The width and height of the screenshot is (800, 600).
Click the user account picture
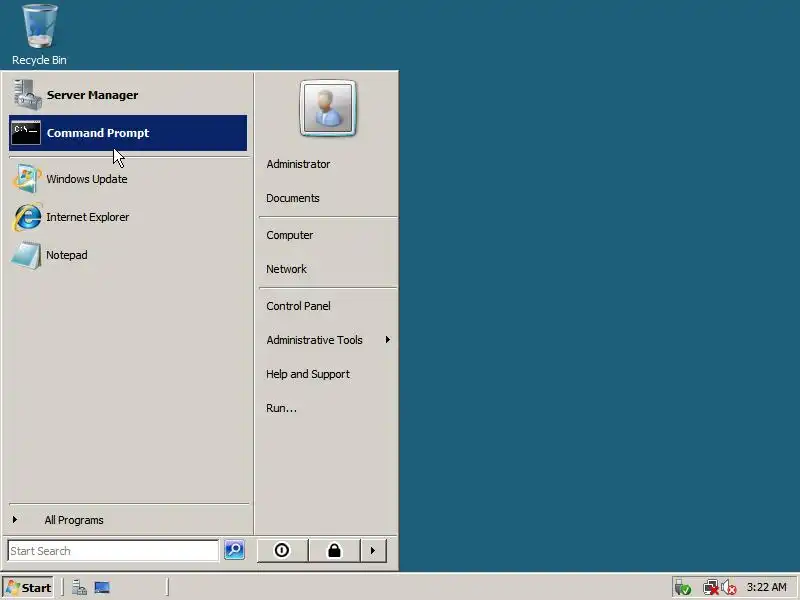coord(328,108)
